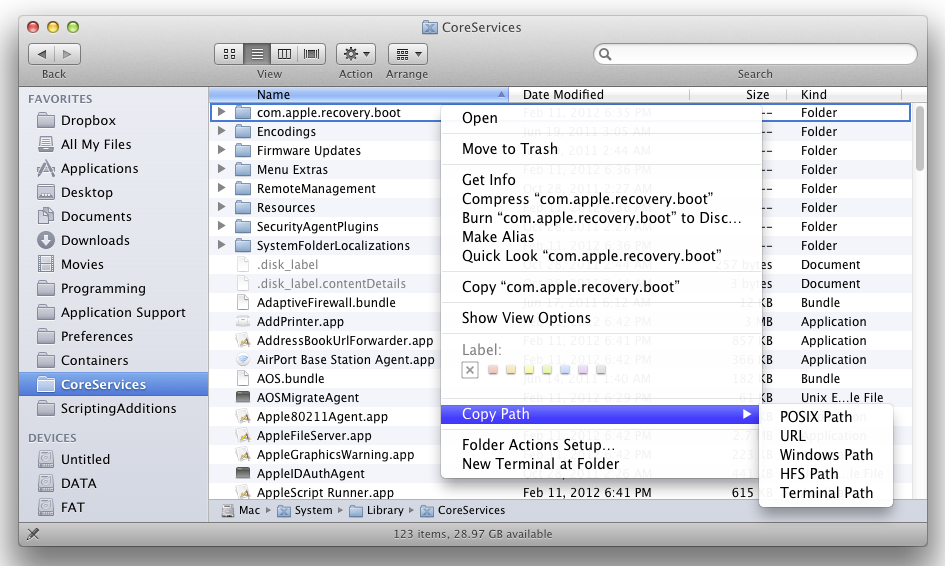Expand the Firmware Updates folder
This screenshot has height=566, width=945.
point(221,150)
